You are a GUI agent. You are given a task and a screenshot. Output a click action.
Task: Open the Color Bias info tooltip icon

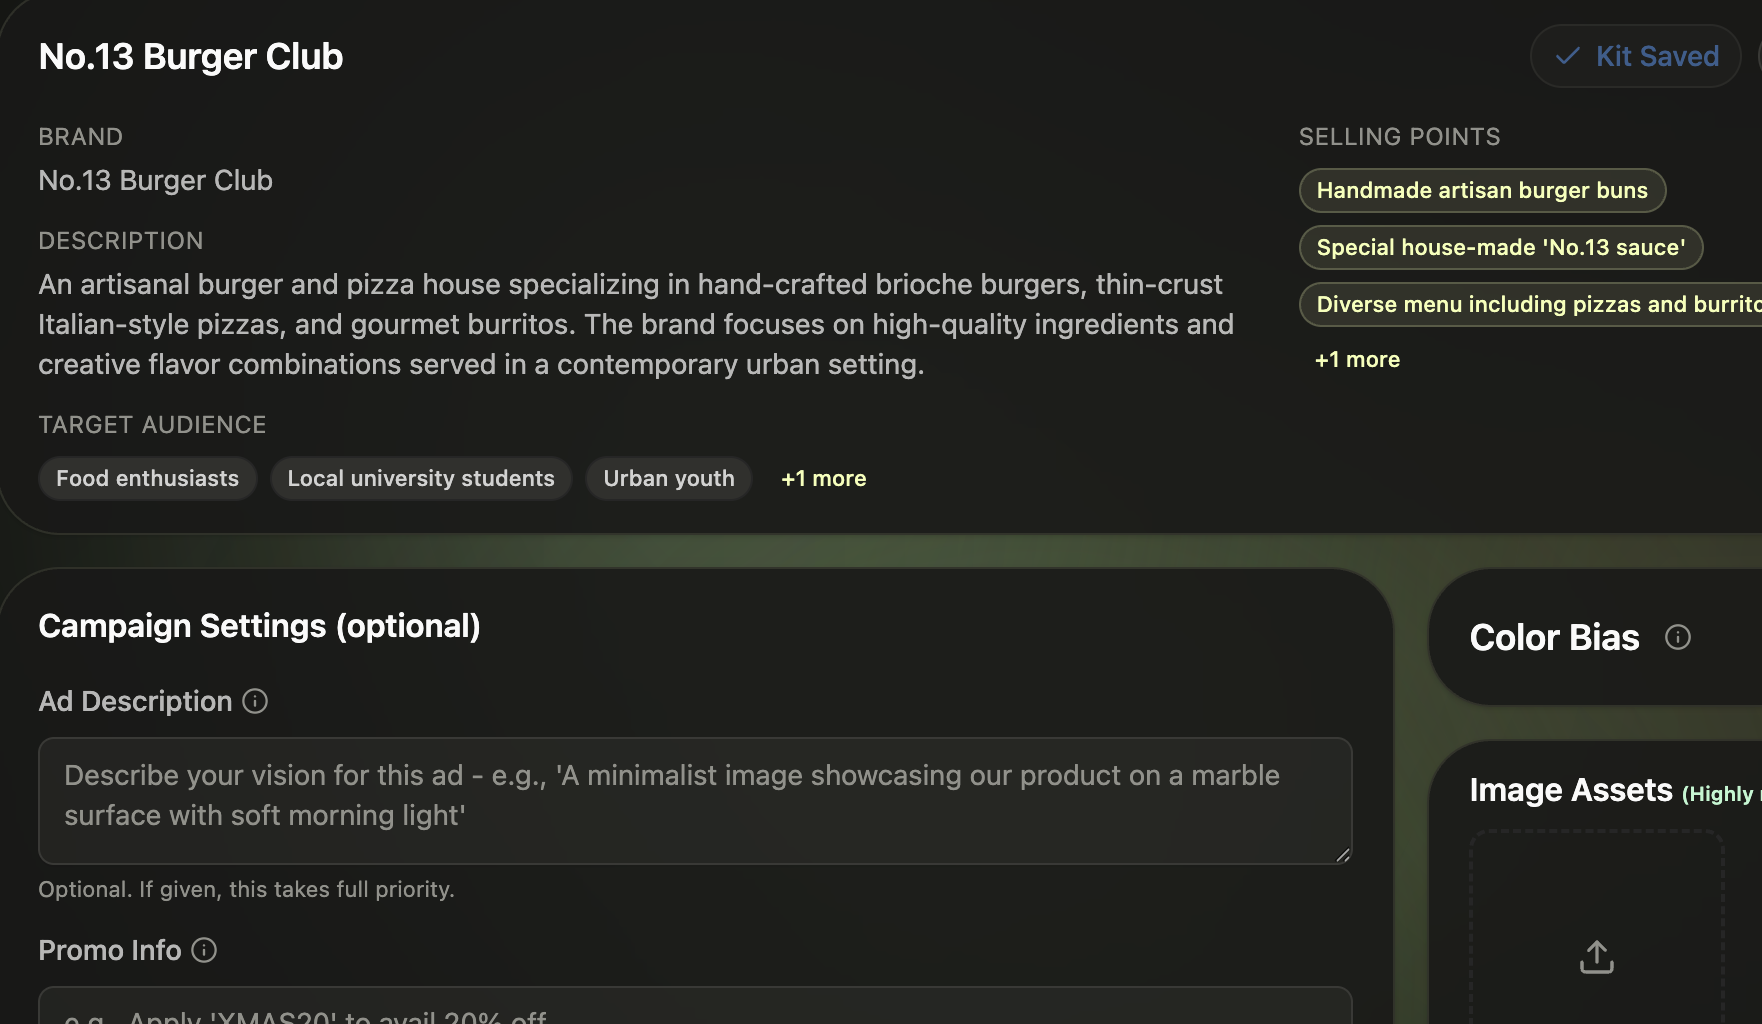(x=1677, y=637)
